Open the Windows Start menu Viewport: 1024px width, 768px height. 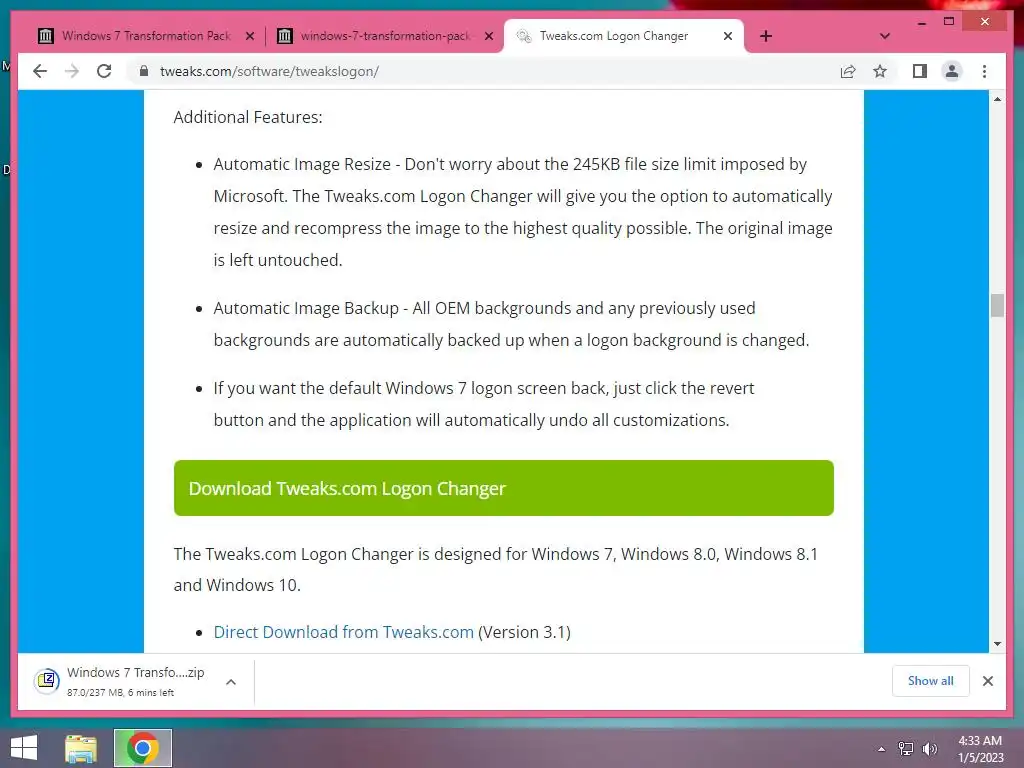point(24,748)
